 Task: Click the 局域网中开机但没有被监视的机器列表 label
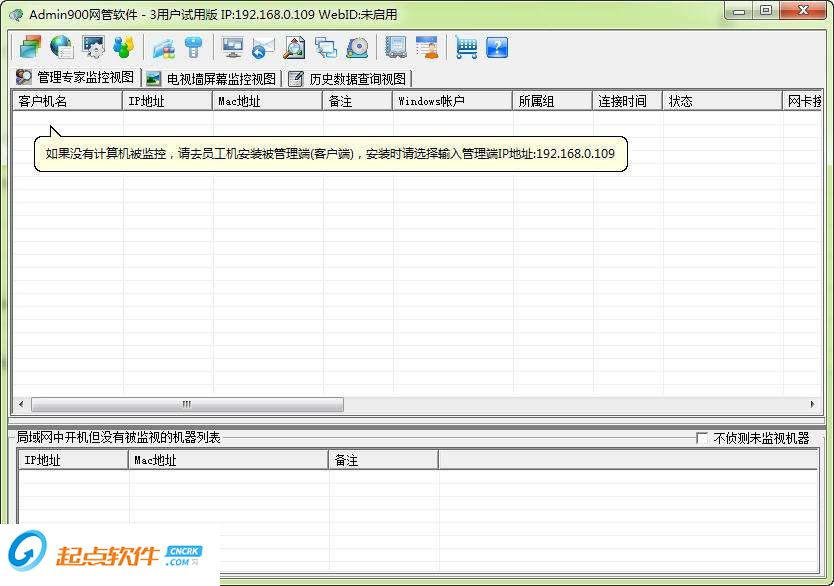(x=118, y=437)
